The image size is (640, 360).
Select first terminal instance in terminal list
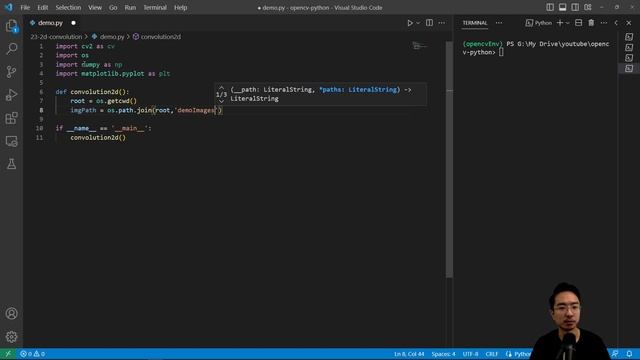pos(629,37)
